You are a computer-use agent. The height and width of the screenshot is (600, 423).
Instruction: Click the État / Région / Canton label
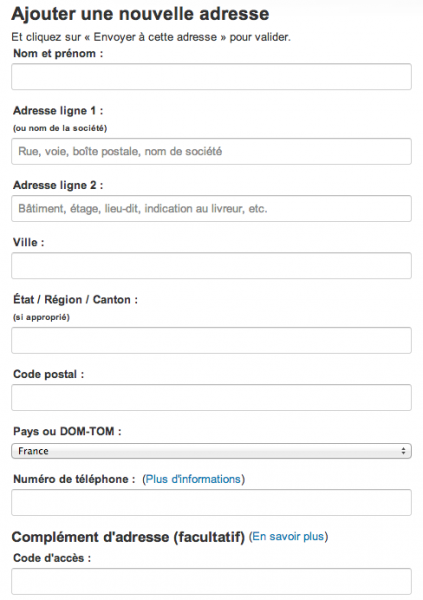[x=75, y=299]
